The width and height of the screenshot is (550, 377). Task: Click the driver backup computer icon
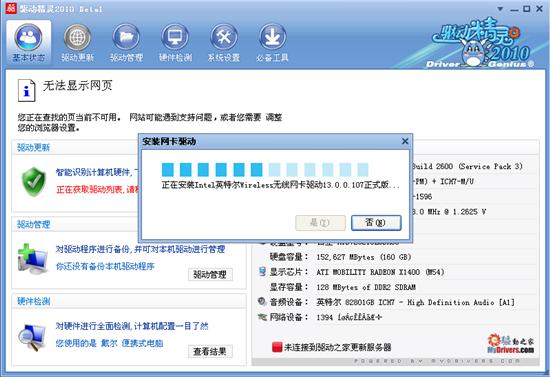click(x=33, y=259)
